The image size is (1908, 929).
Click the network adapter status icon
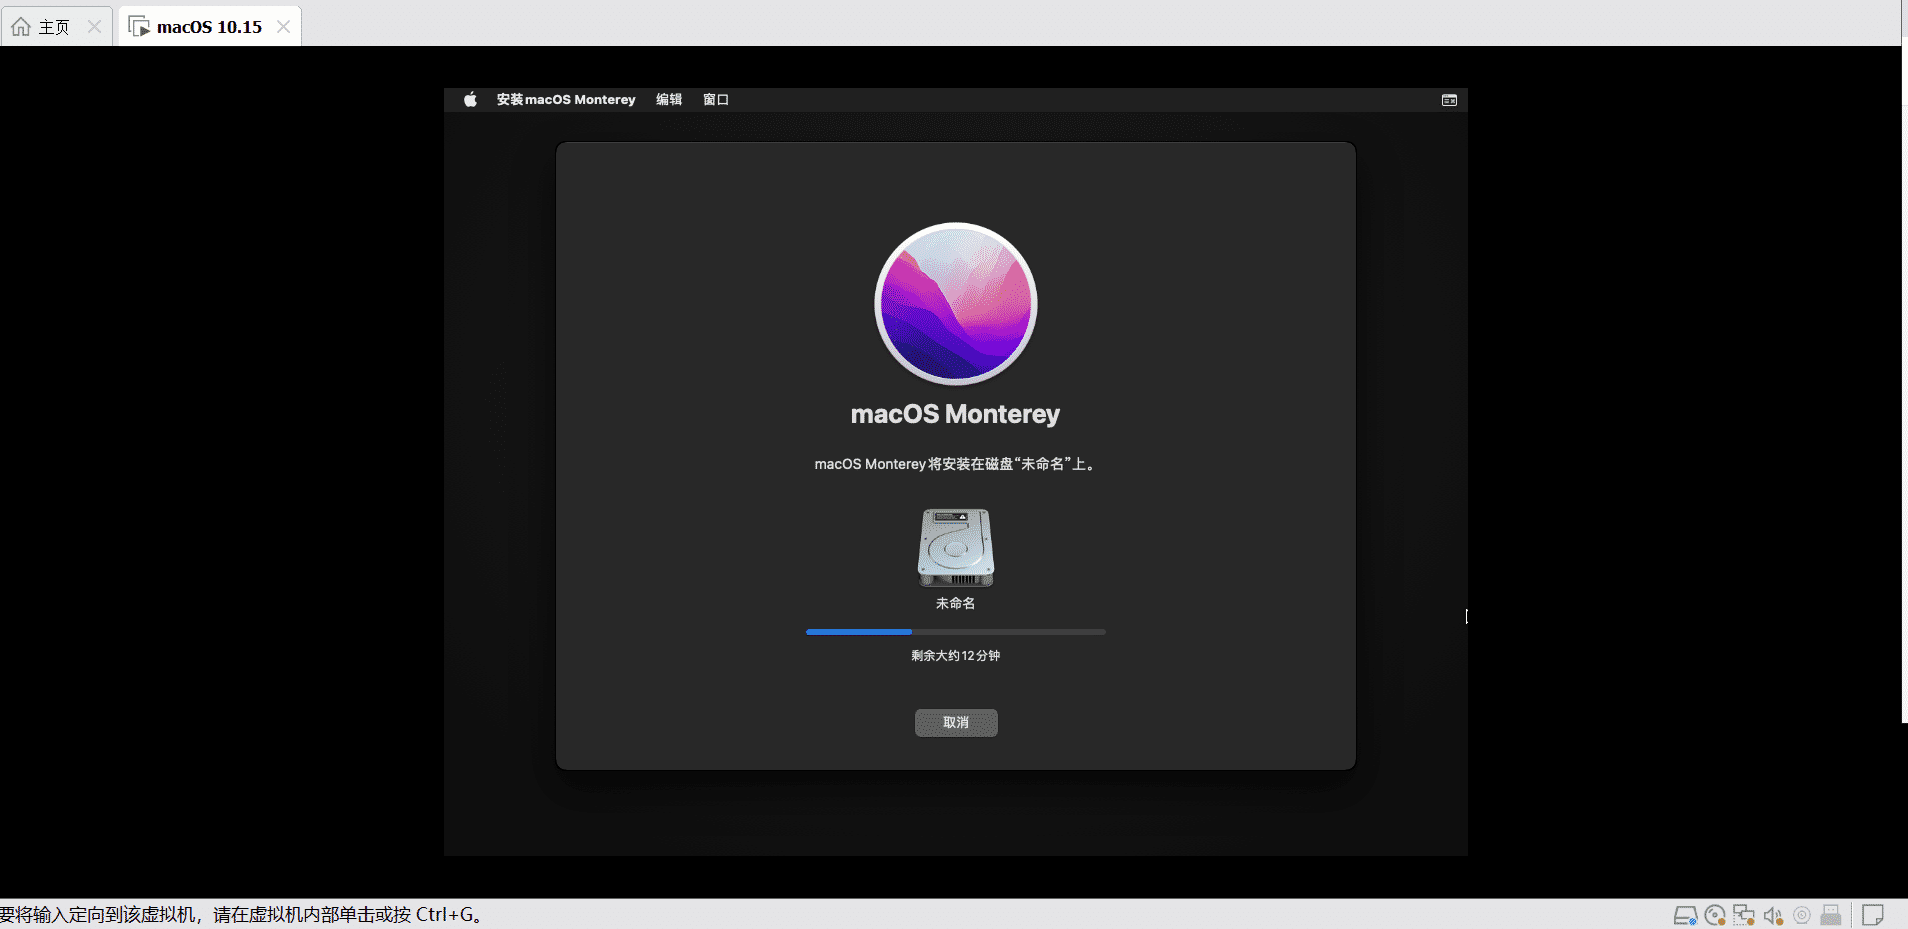pos(1744,915)
